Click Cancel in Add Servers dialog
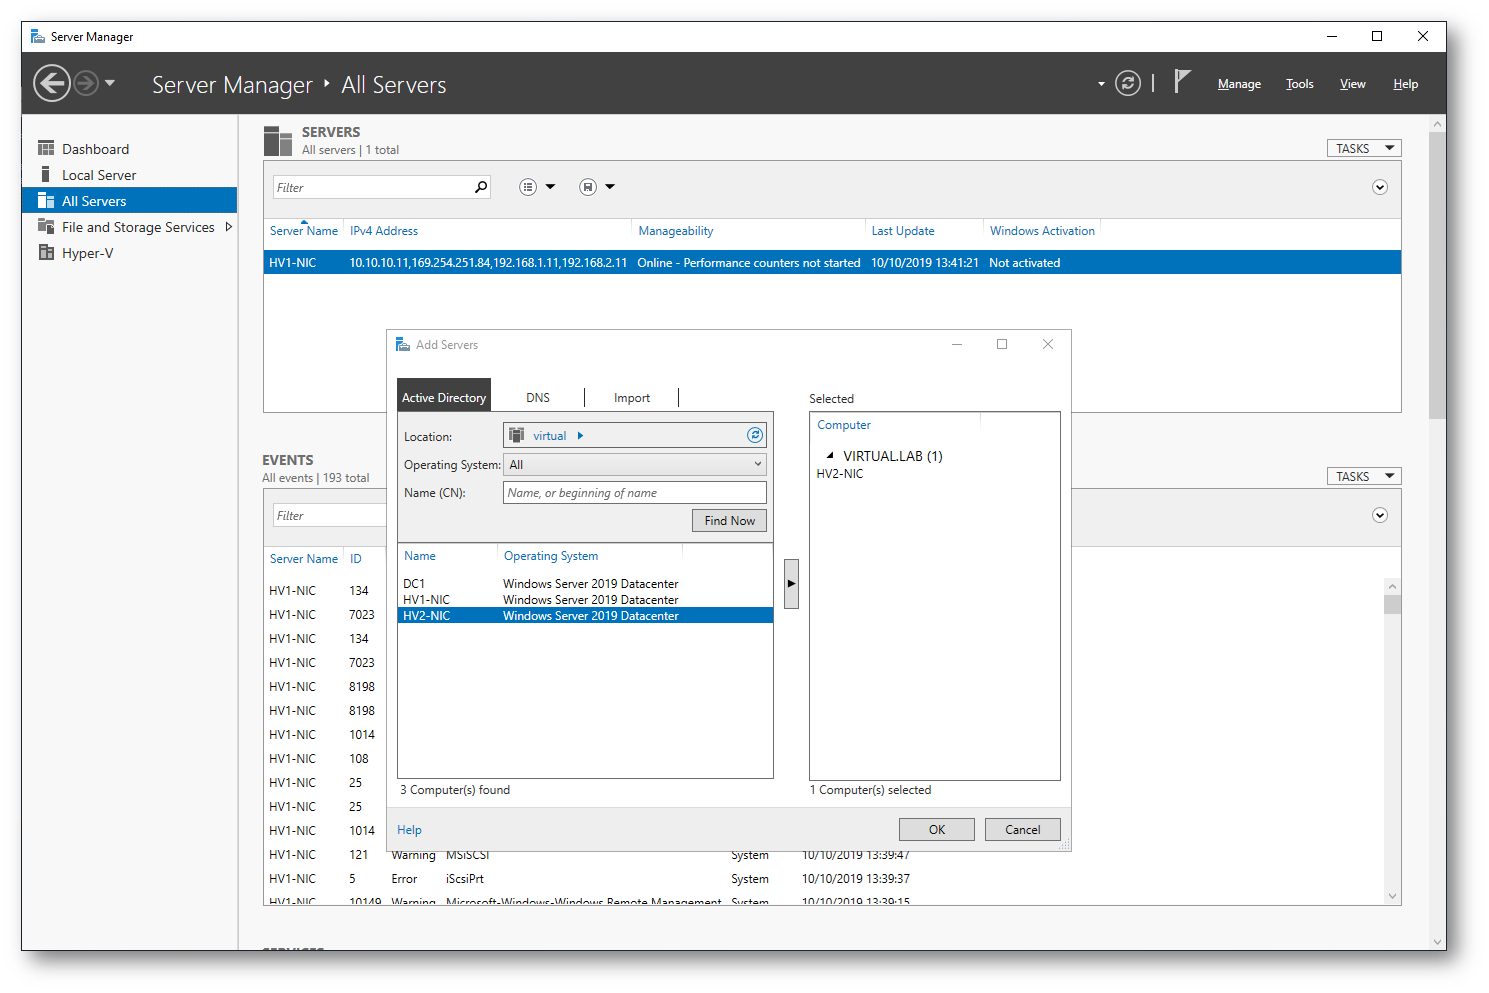Image resolution: width=1489 pixels, height=993 pixels. (1023, 830)
